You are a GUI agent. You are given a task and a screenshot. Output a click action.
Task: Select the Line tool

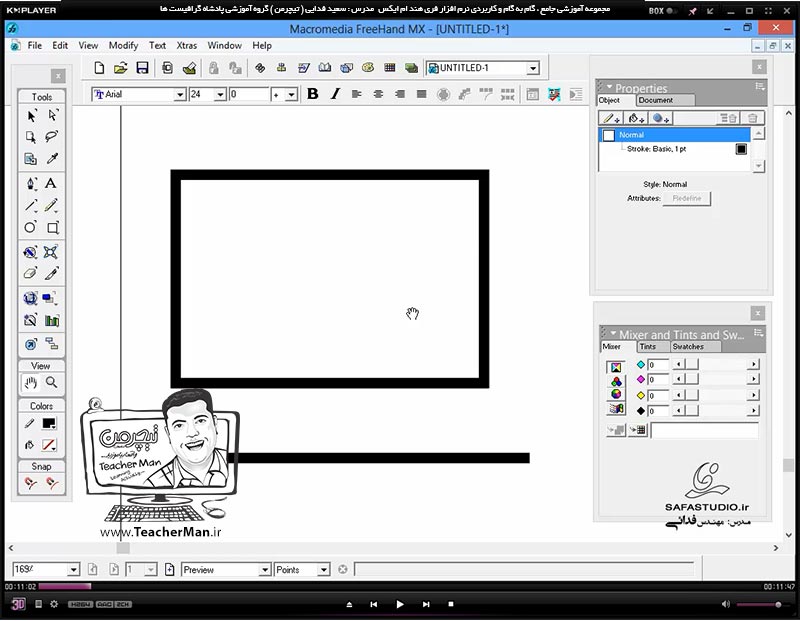31,205
